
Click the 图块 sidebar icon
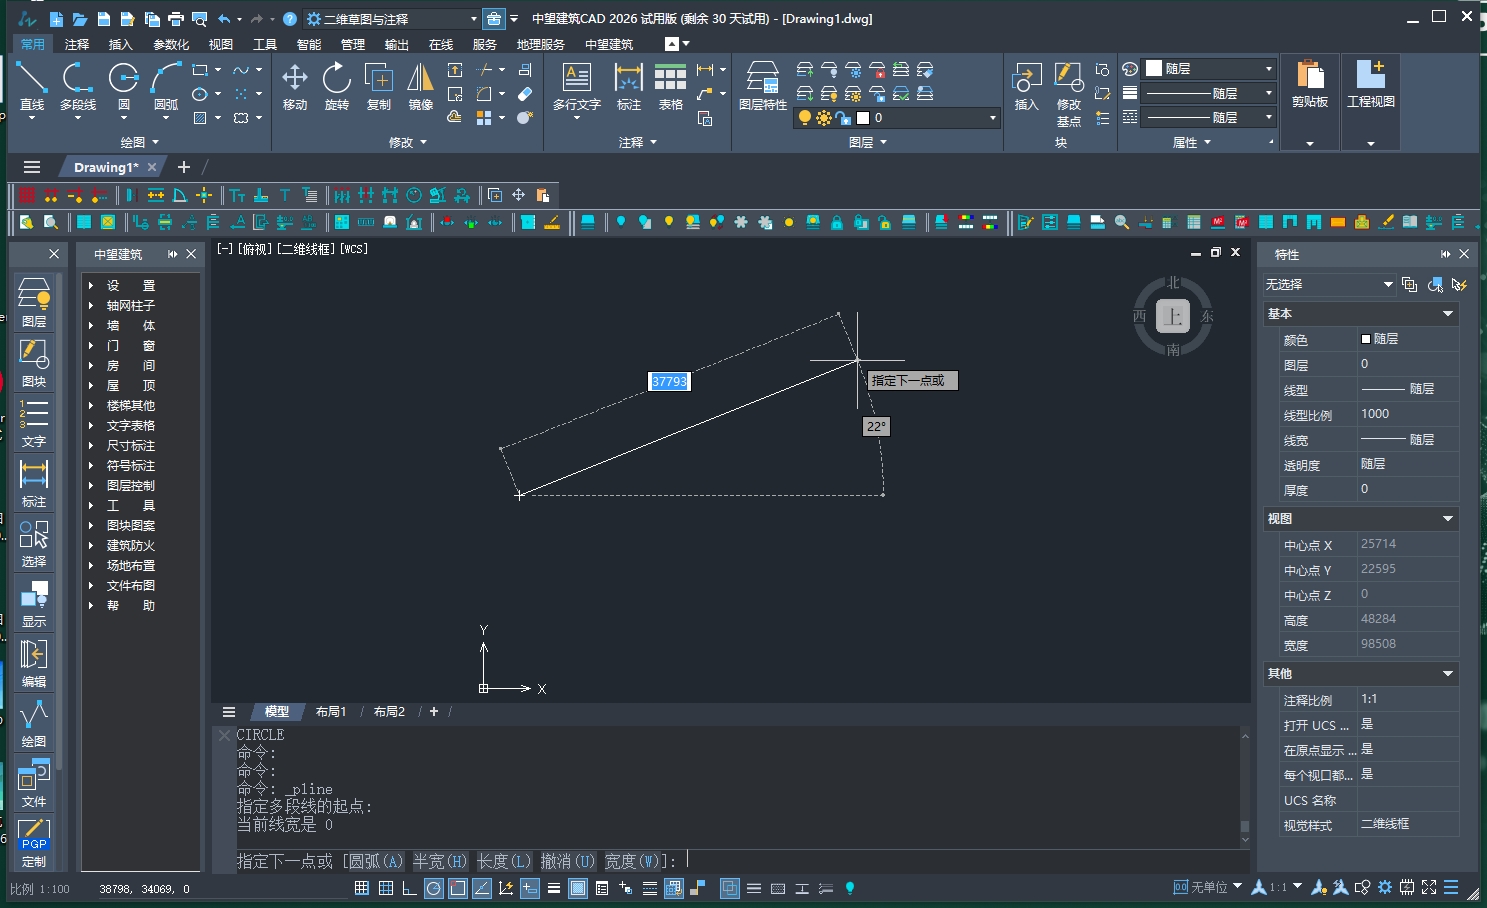coord(34,363)
